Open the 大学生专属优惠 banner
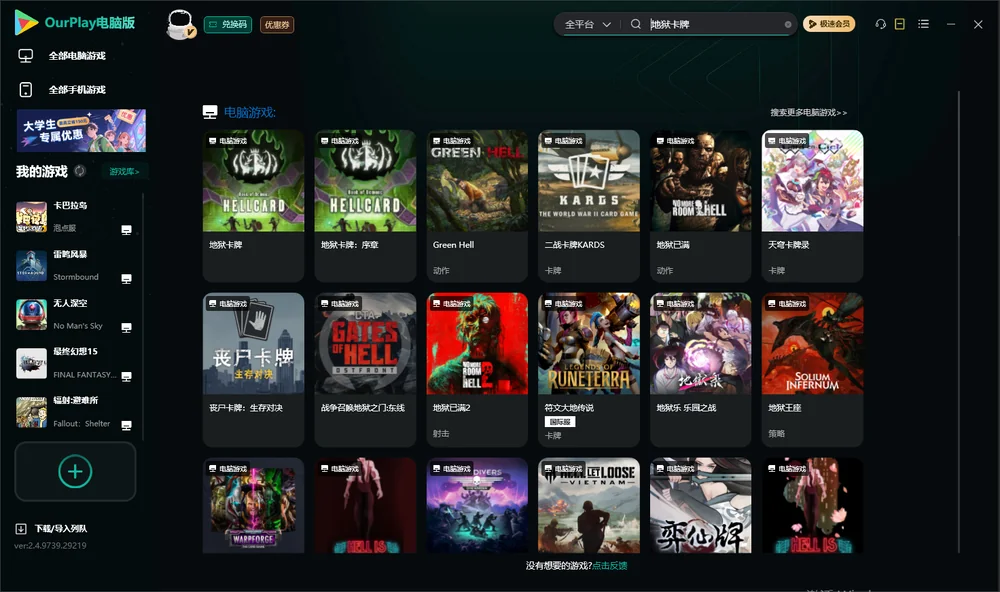The image size is (1000, 592). coord(82,131)
